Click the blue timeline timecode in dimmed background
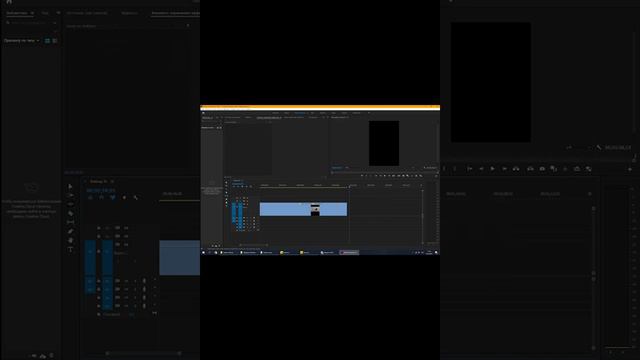Screen dimensions: 640x360 click(101, 190)
